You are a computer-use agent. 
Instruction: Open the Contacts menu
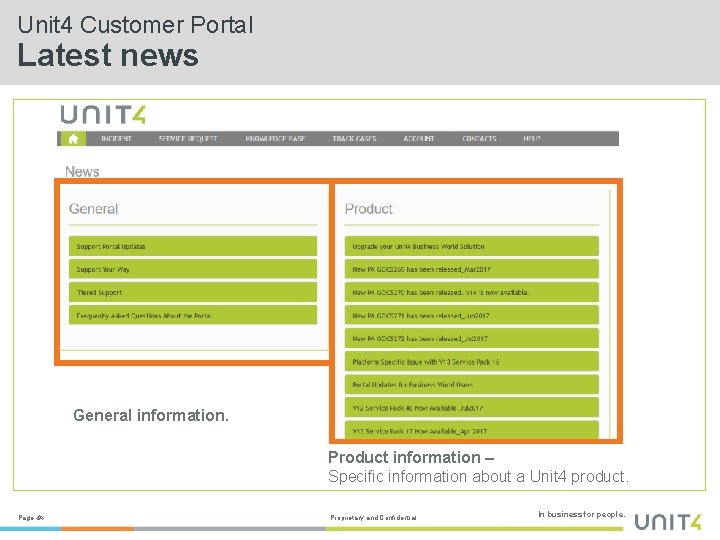[x=479, y=139]
